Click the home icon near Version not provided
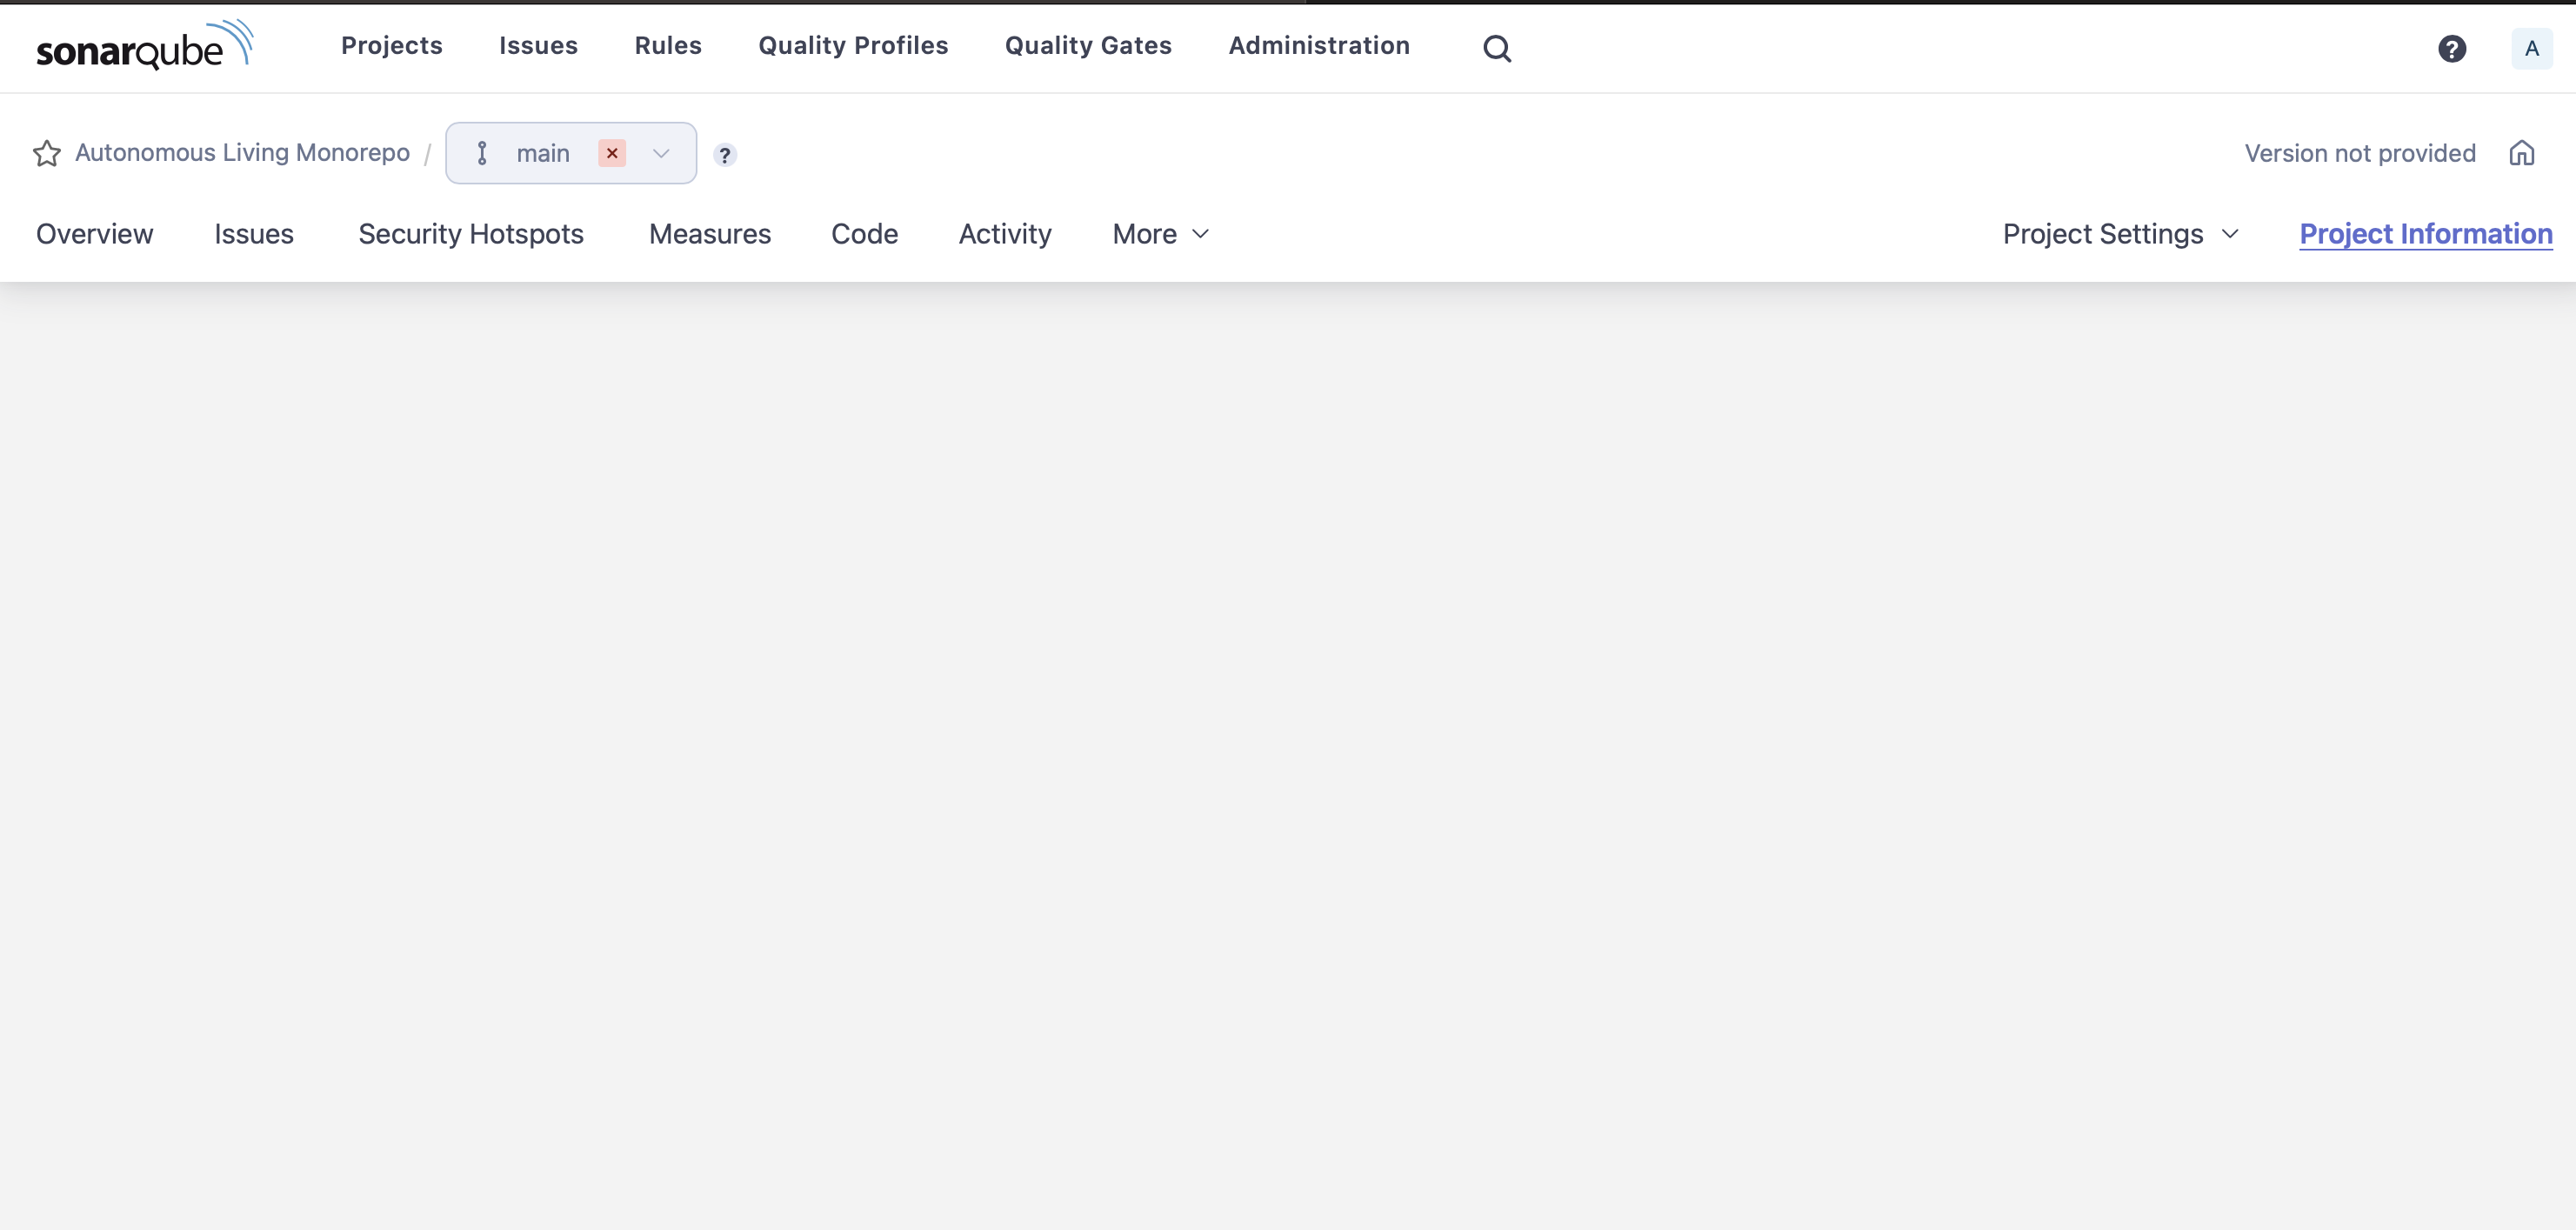This screenshot has height=1230, width=2576. 2522,152
